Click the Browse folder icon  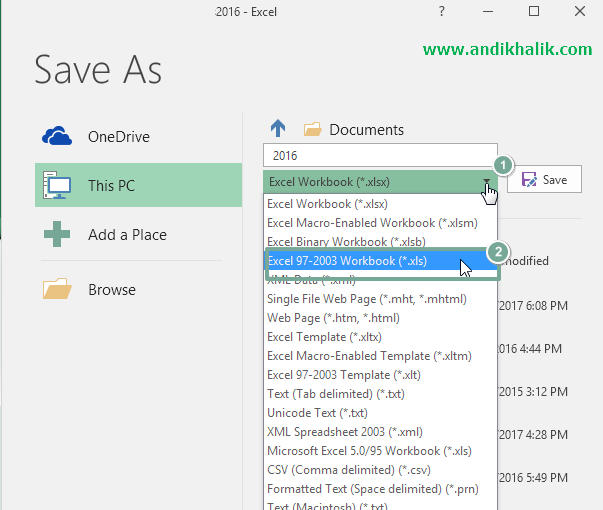(57, 289)
